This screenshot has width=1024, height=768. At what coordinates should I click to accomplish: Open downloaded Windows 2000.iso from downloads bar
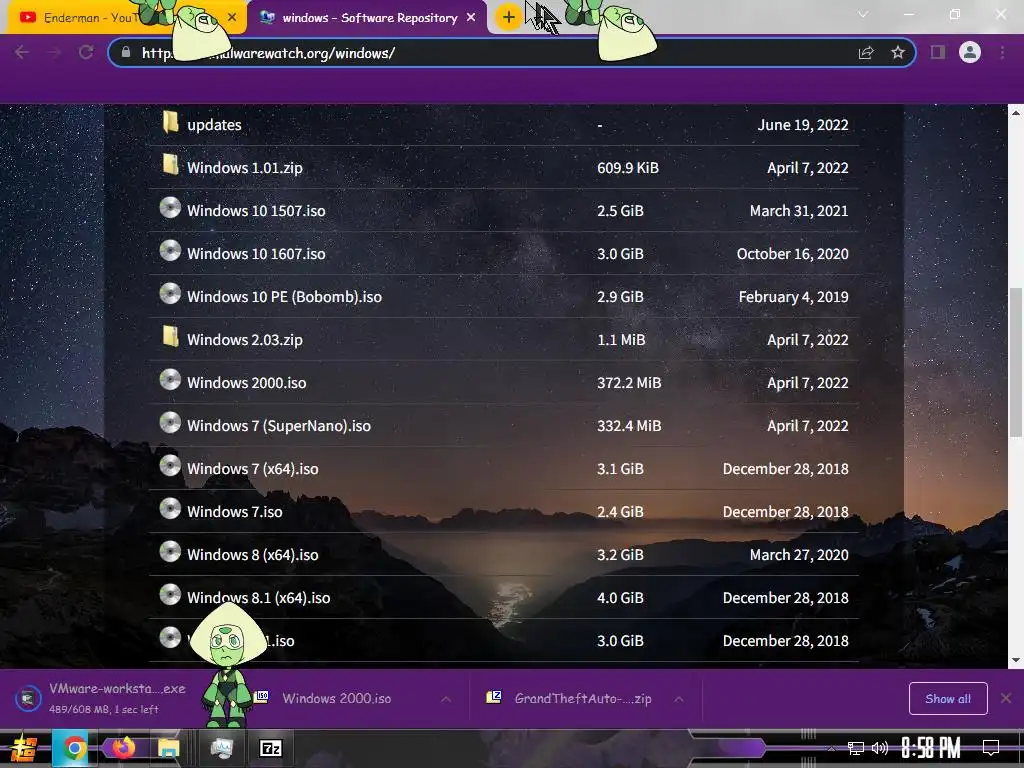click(336, 699)
